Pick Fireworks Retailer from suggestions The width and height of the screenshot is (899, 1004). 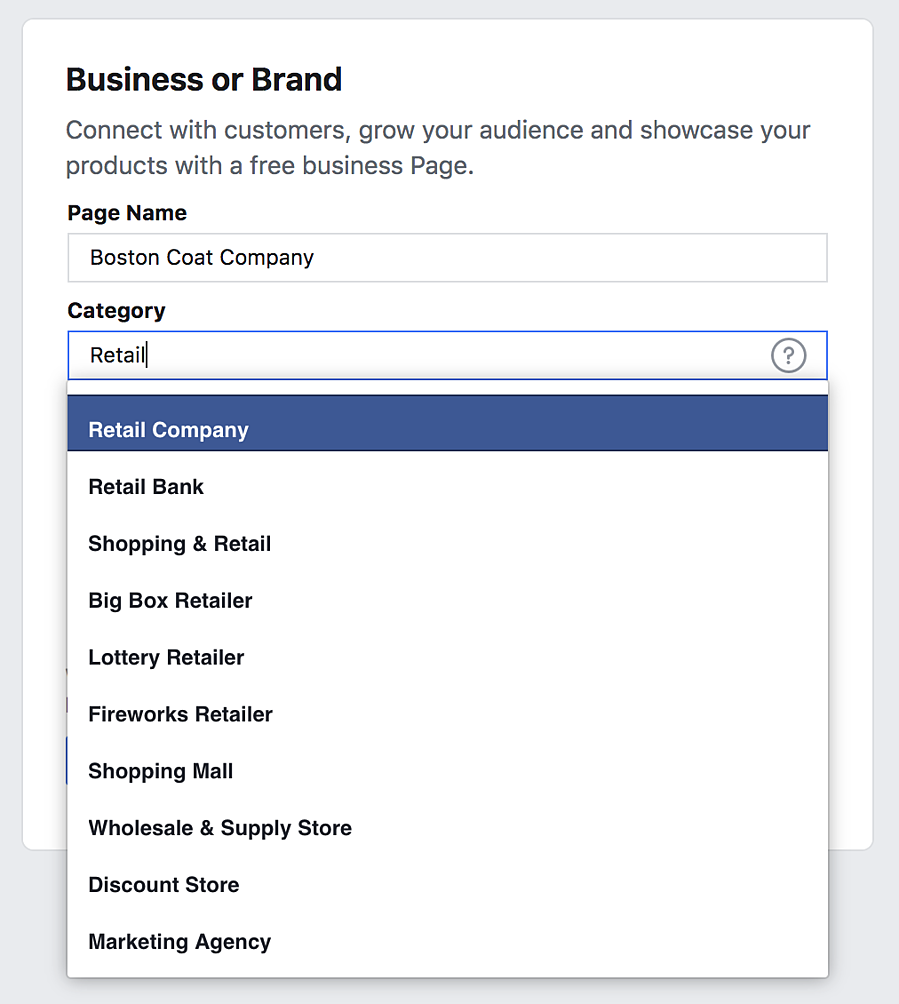coord(447,715)
